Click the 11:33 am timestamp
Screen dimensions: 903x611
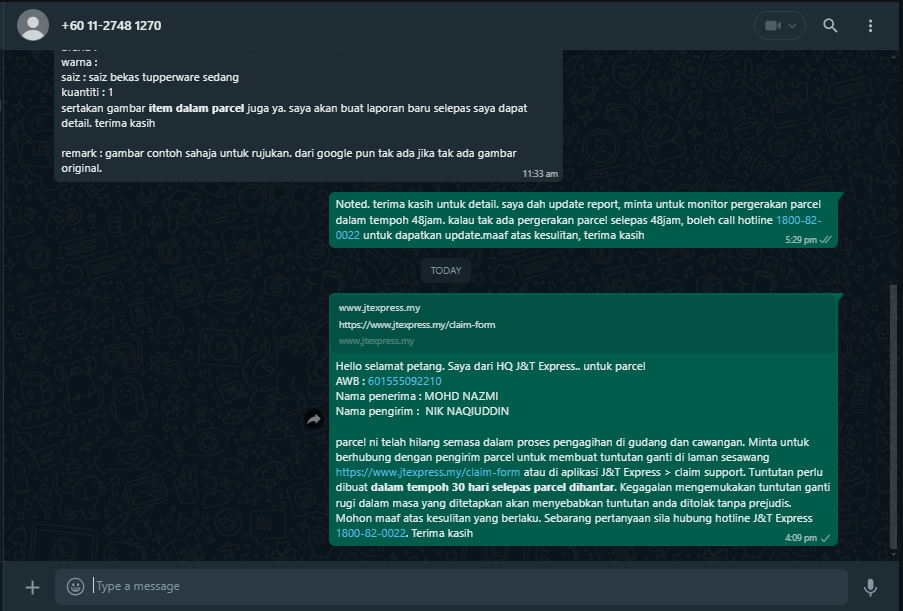(x=540, y=174)
